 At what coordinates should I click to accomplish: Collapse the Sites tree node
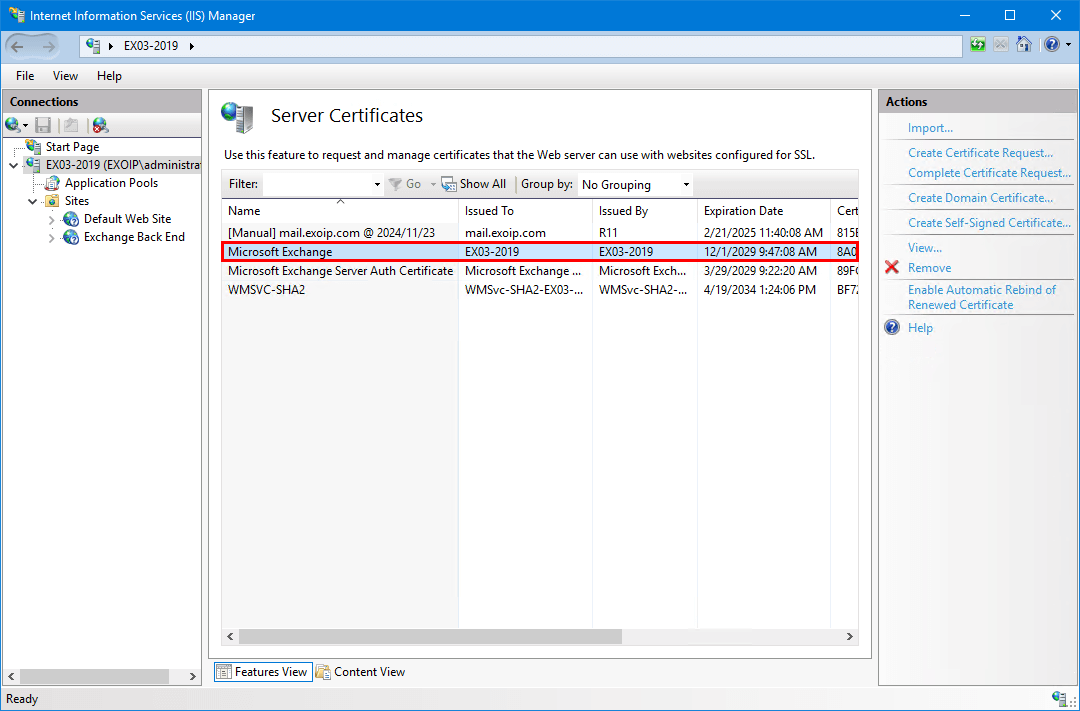[32, 201]
